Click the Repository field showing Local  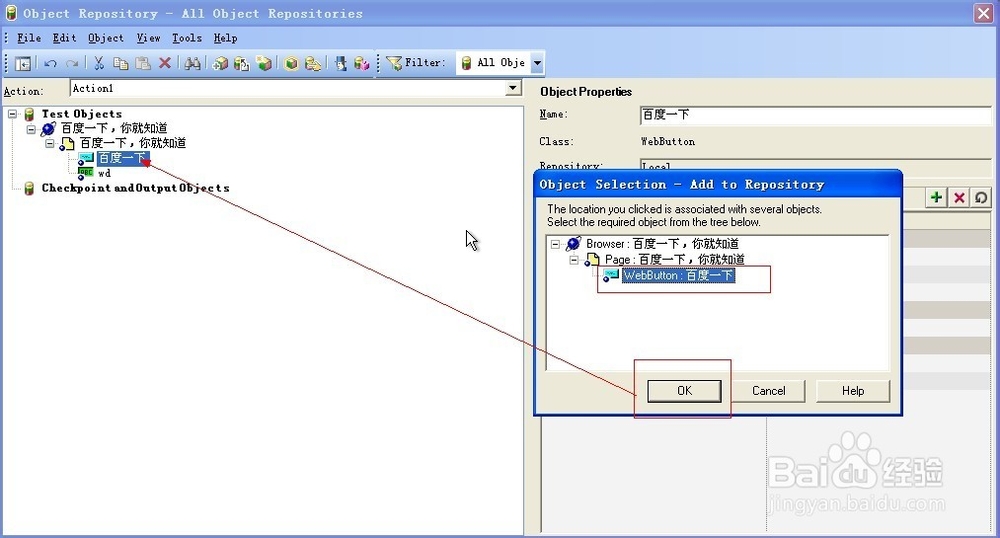[x=816, y=165]
